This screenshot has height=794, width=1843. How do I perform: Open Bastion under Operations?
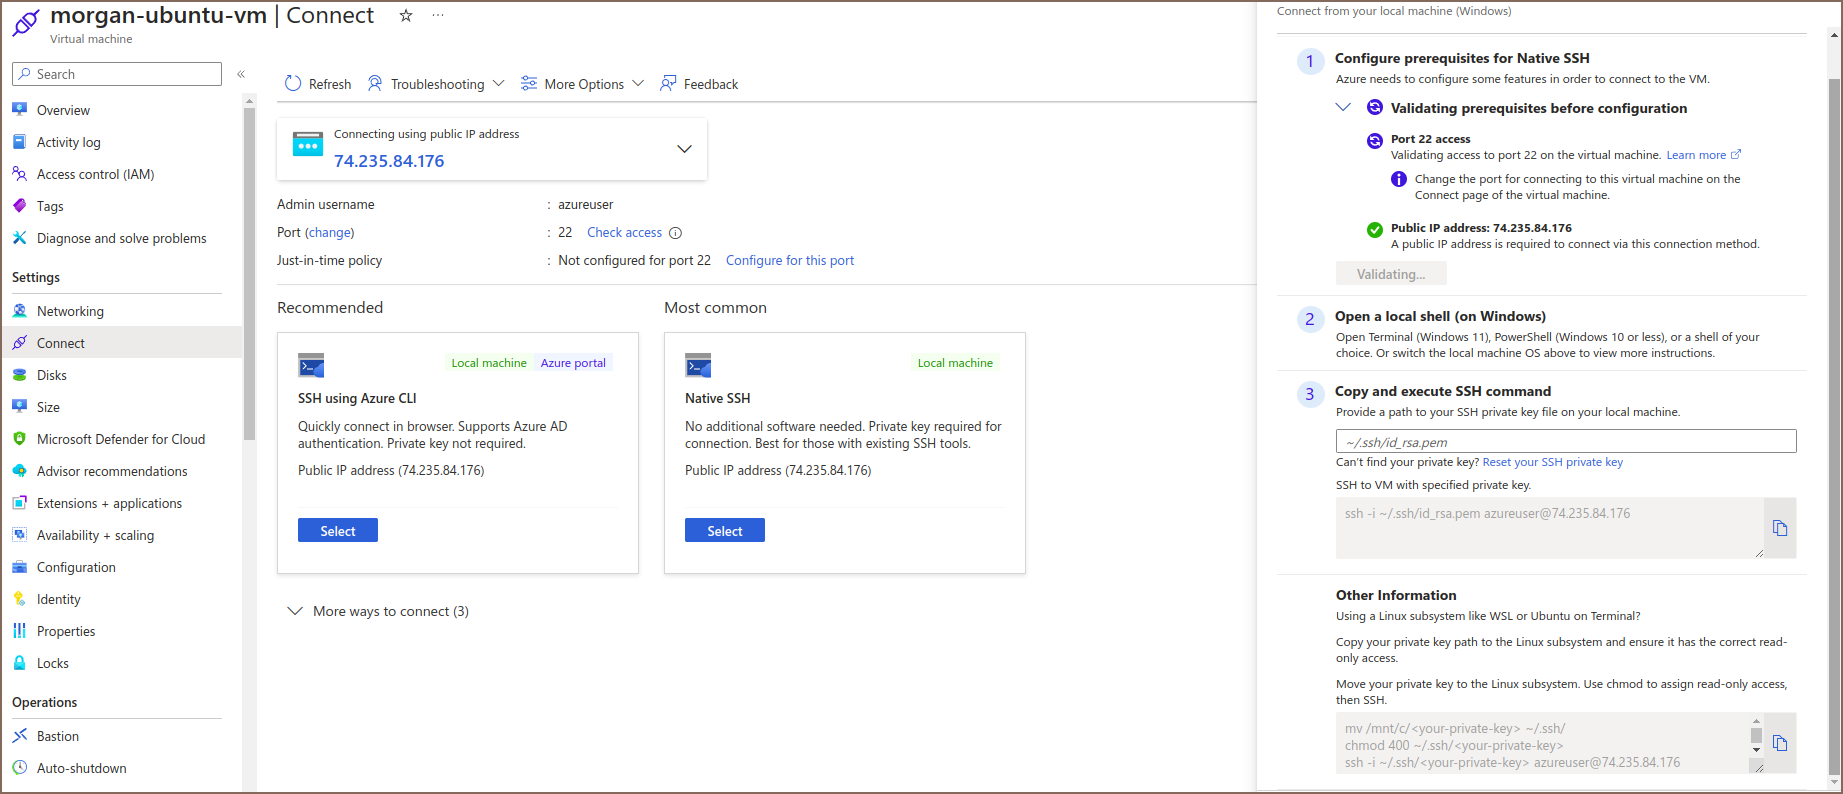point(58,736)
